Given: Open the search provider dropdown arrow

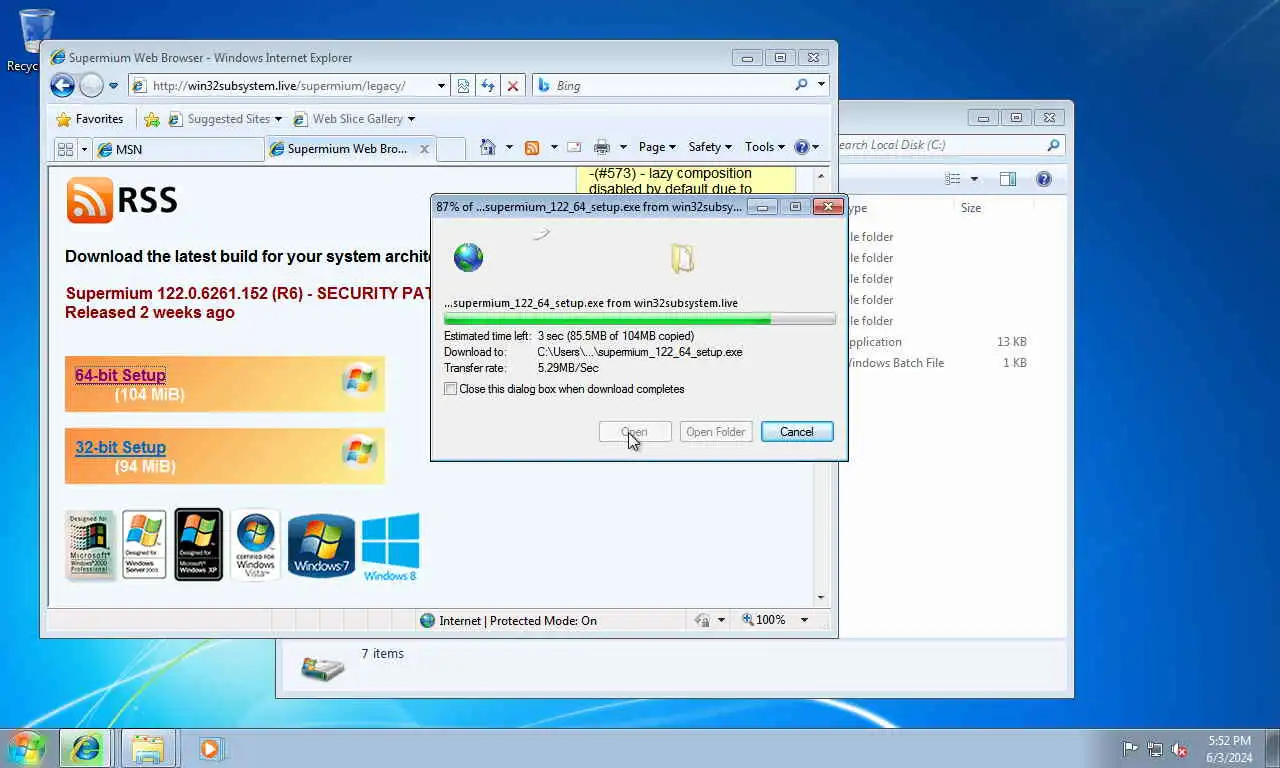Looking at the screenshot, I should pos(821,86).
